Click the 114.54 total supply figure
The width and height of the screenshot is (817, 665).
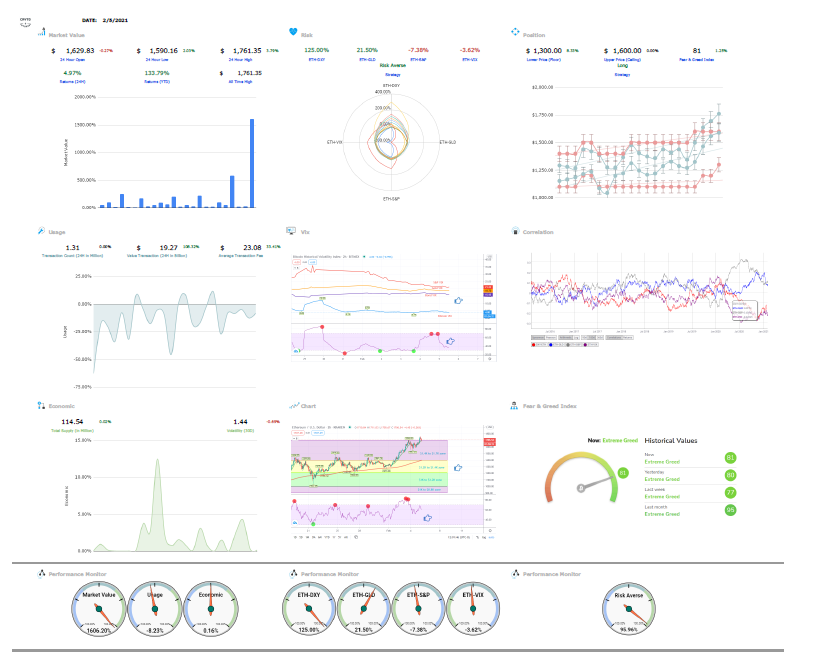coord(72,422)
